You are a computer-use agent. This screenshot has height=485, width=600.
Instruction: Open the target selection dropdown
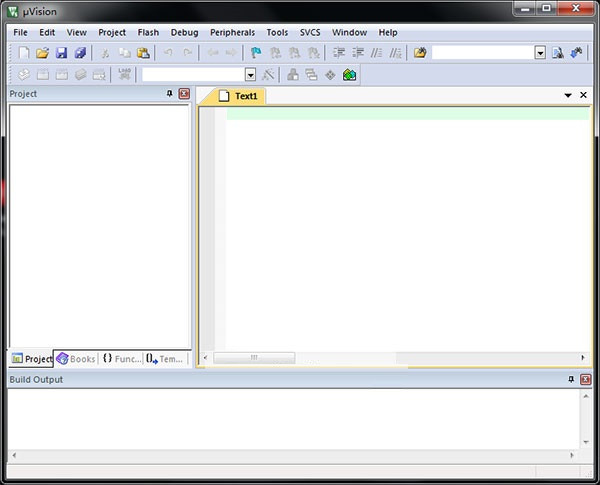click(x=250, y=75)
